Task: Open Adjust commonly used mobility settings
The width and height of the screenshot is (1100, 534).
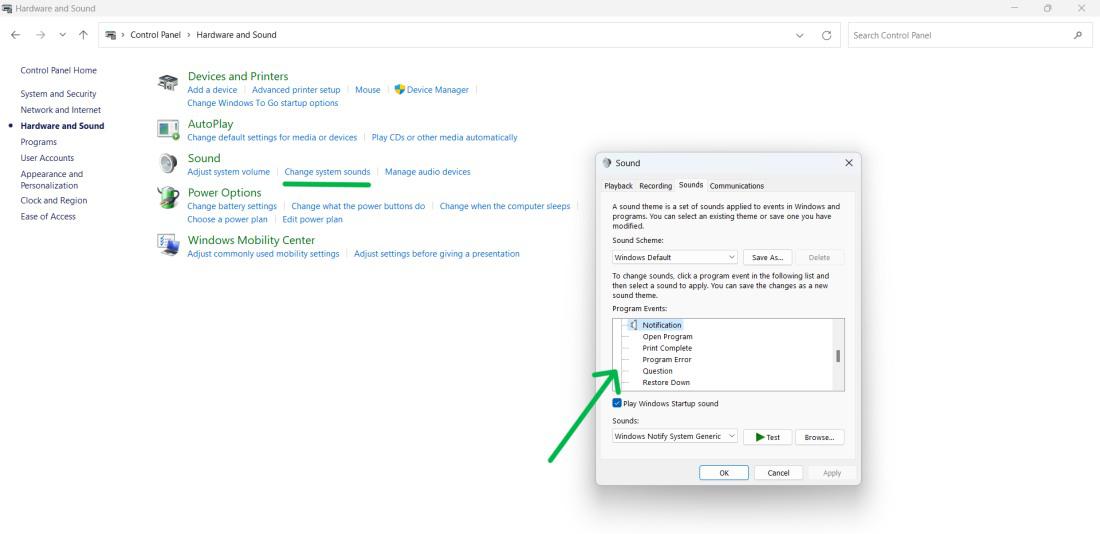Action: 263,254
